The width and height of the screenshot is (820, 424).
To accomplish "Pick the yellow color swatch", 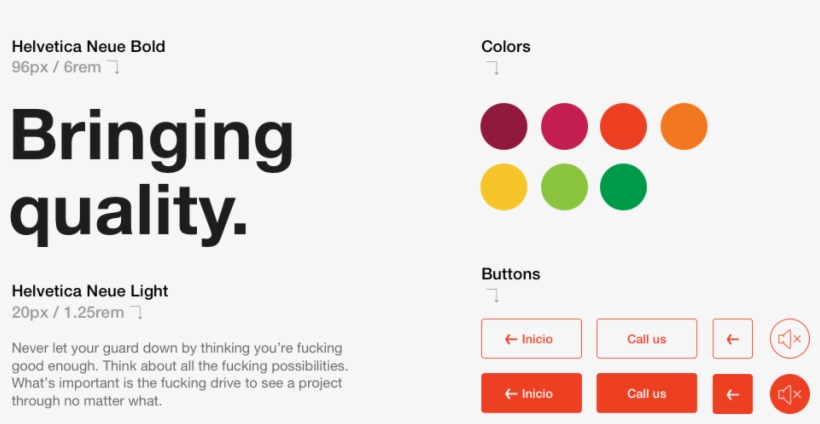I will (x=504, y=187).
